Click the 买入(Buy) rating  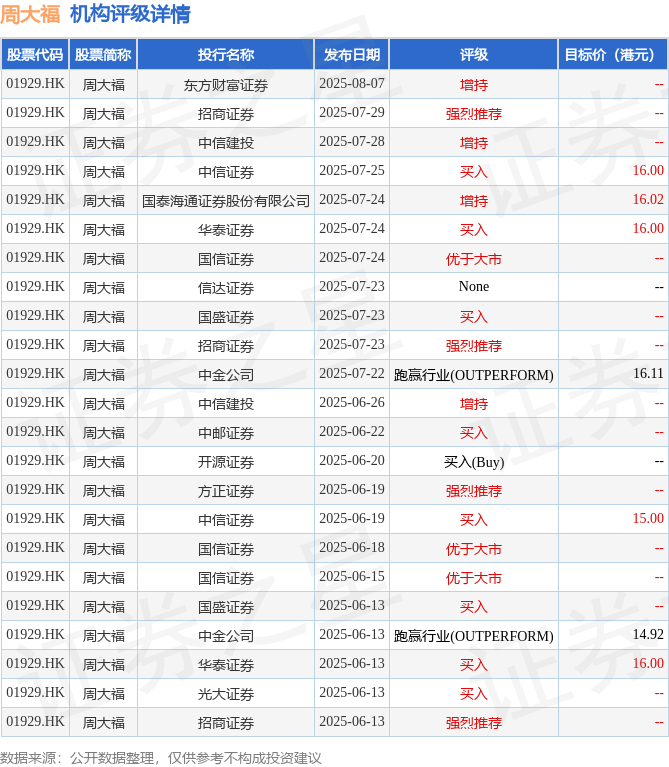[474, 462]
